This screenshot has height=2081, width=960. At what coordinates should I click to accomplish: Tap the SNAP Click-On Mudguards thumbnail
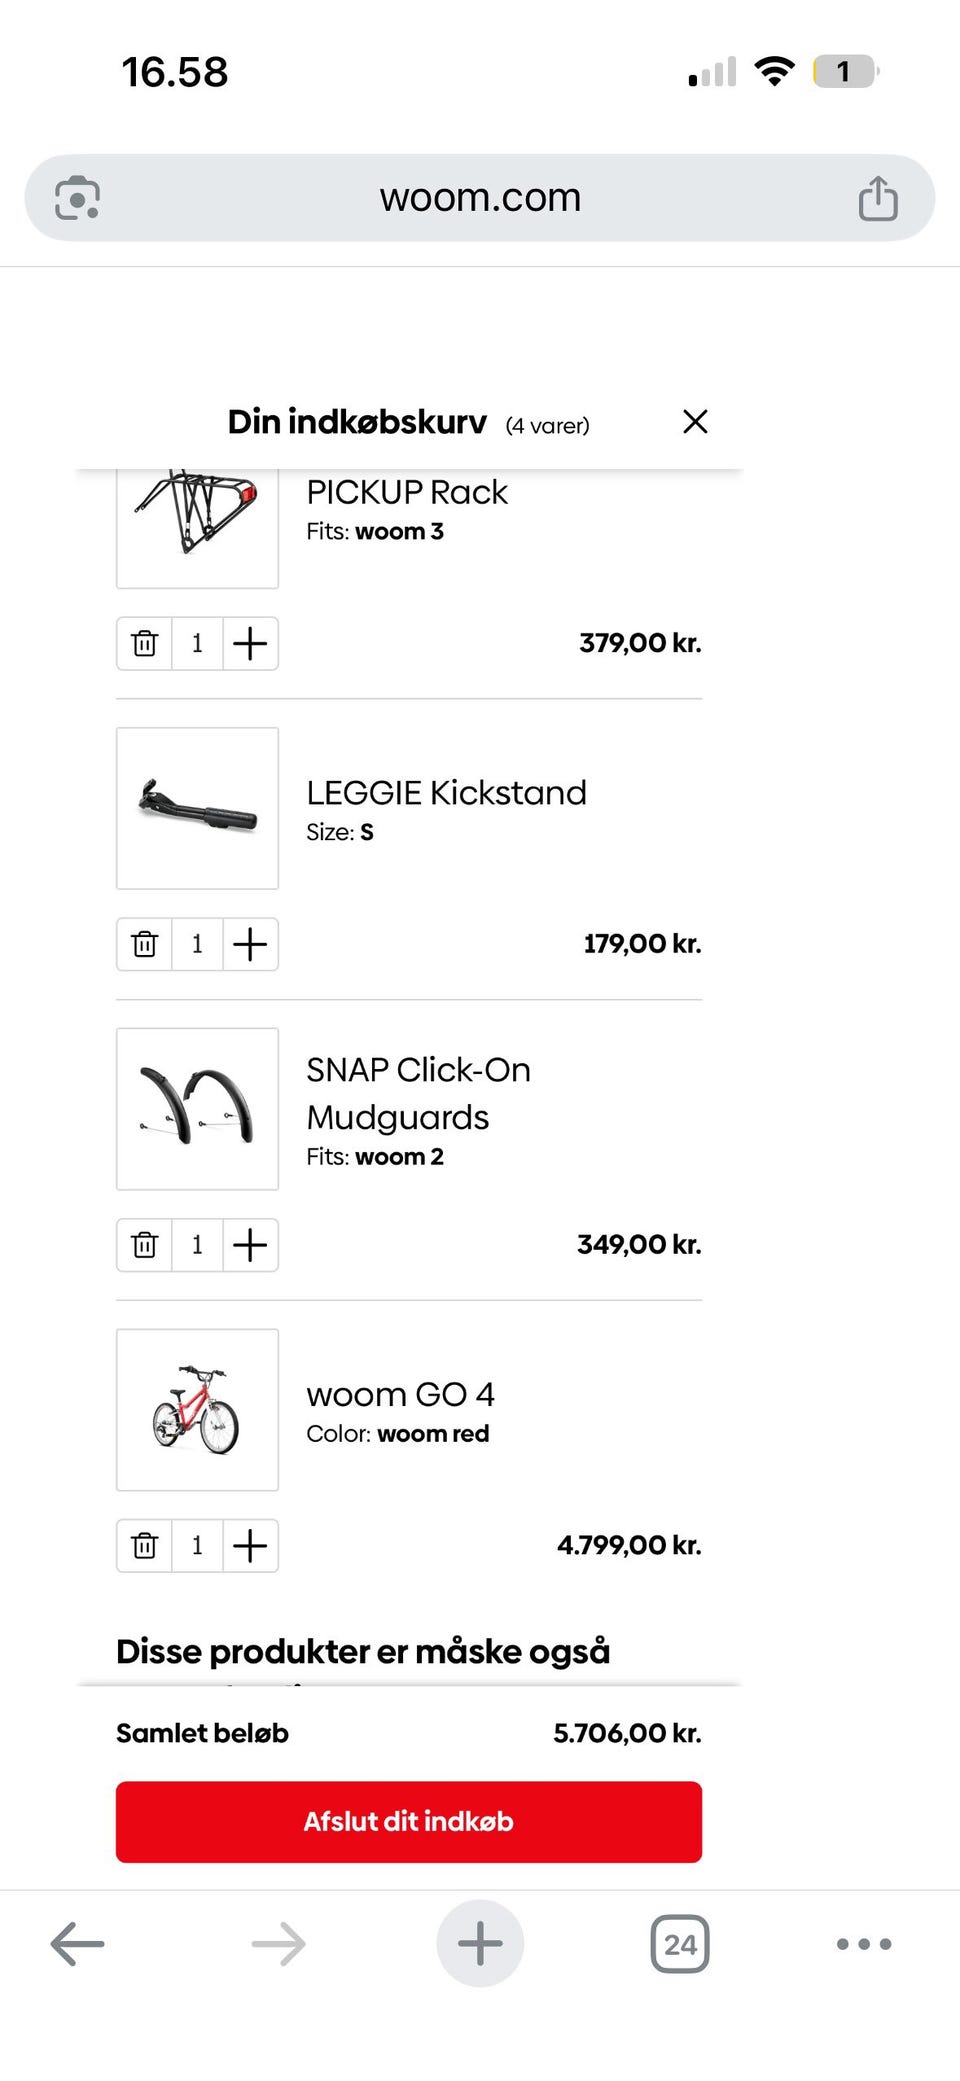pos(197,1108)
